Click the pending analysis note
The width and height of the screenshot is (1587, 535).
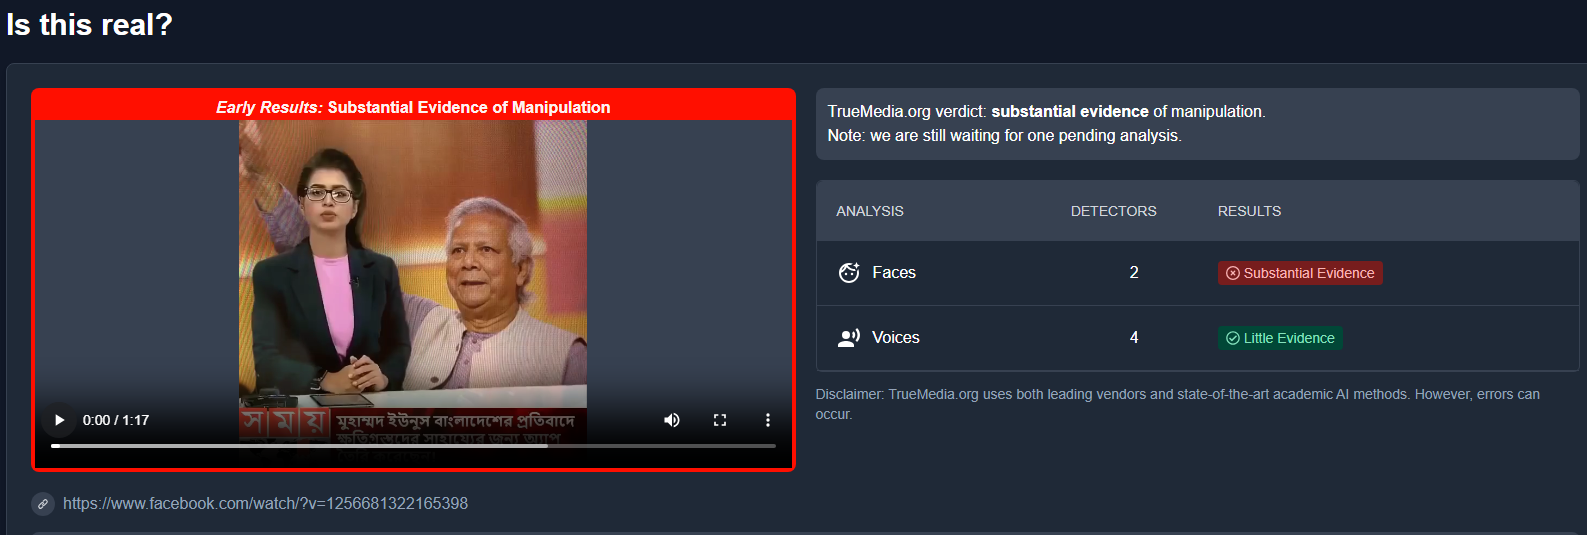[x=1004, y=136]
